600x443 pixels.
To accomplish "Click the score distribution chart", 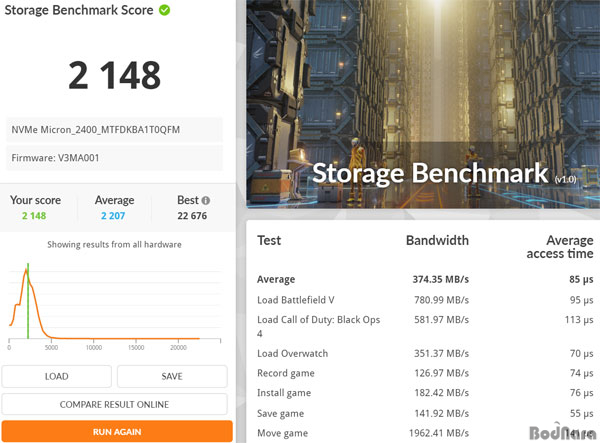I will (x=115, y=304).
